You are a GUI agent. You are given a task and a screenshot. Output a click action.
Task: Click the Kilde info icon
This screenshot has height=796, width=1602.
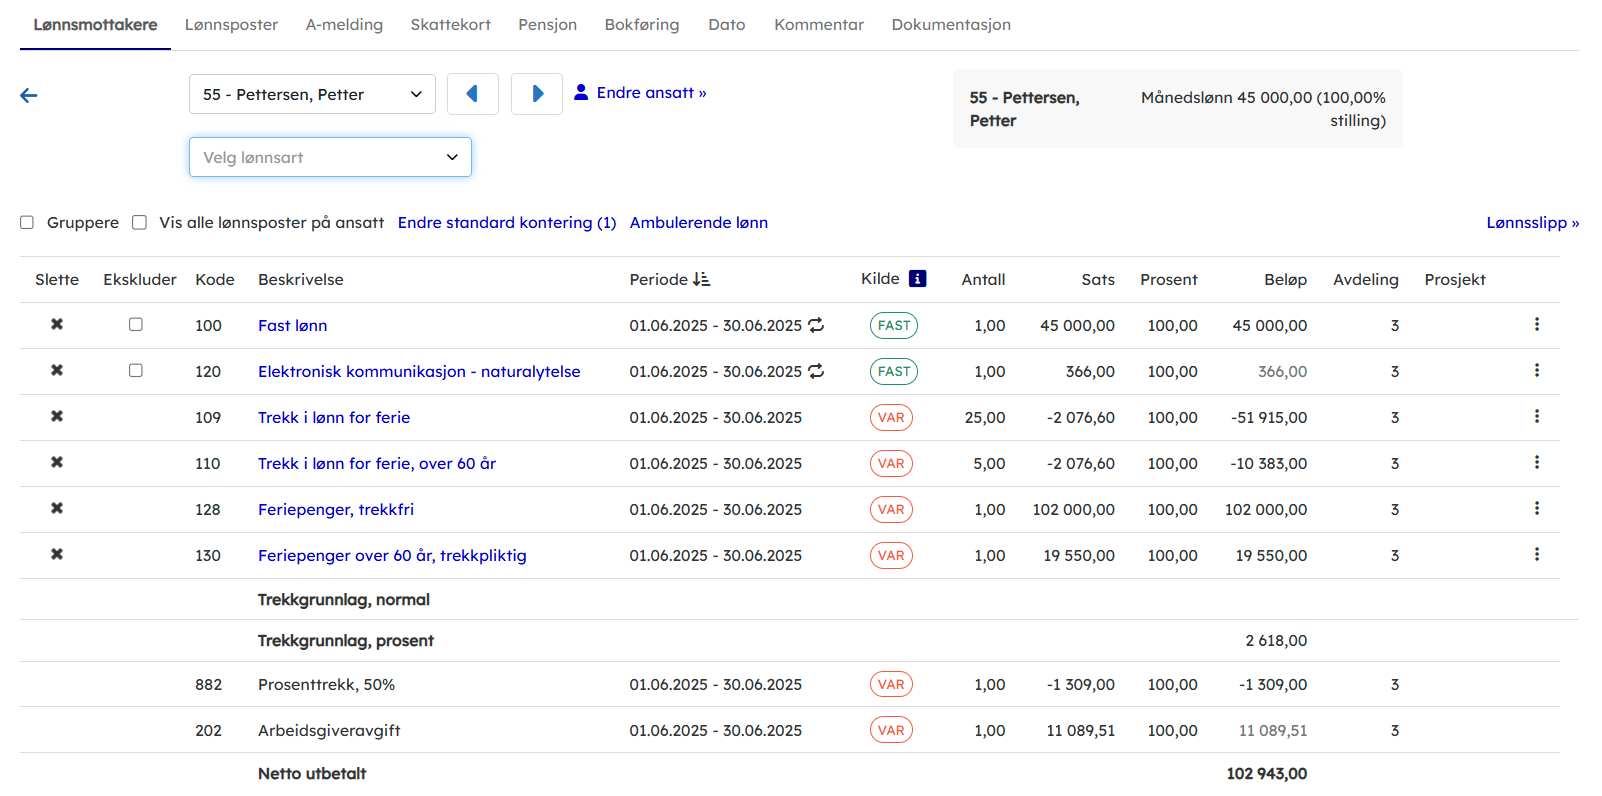pos(917,279)
